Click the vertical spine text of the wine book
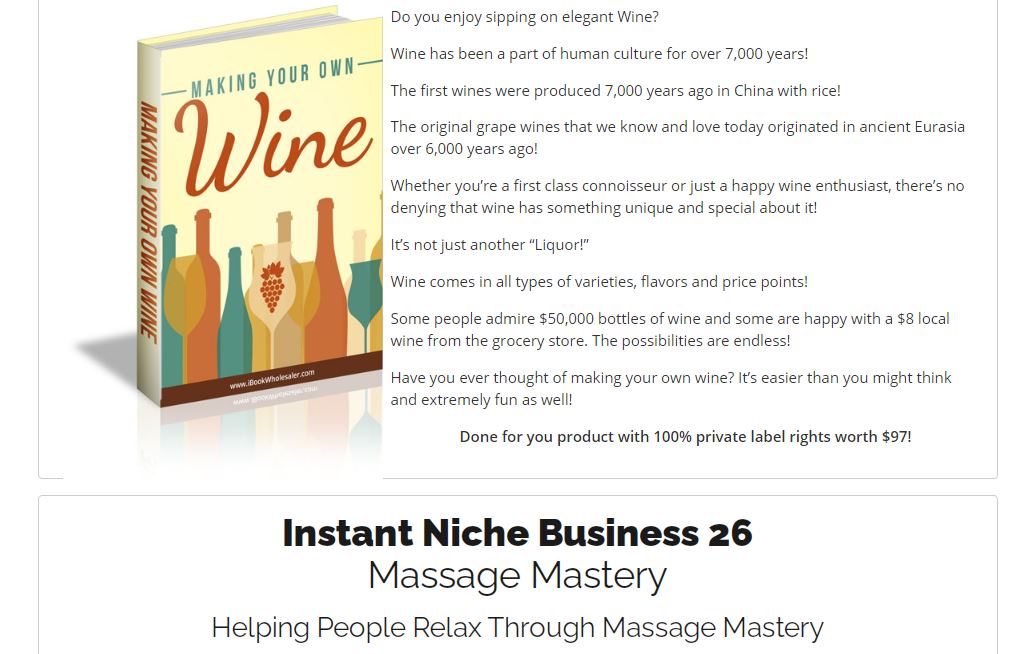The width and height of the screenshot is (1034, 654). point(148,222)
